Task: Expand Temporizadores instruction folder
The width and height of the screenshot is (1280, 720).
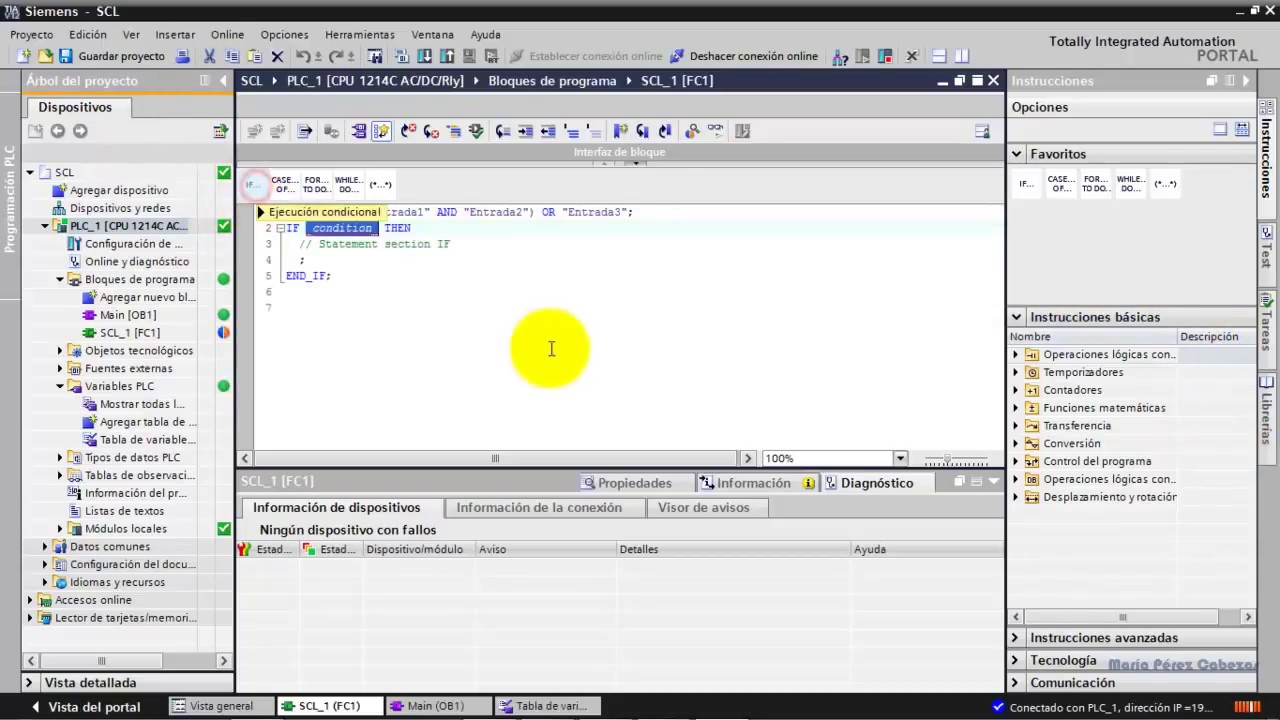Action: point(1015,372)
